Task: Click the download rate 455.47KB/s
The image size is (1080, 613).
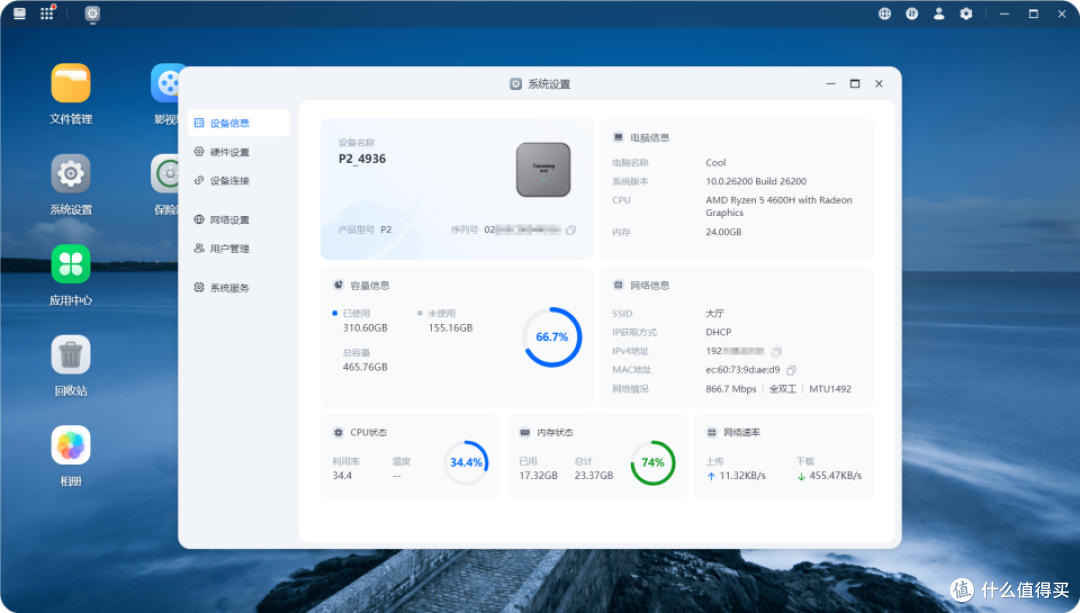Action: (x=835, y=476)
